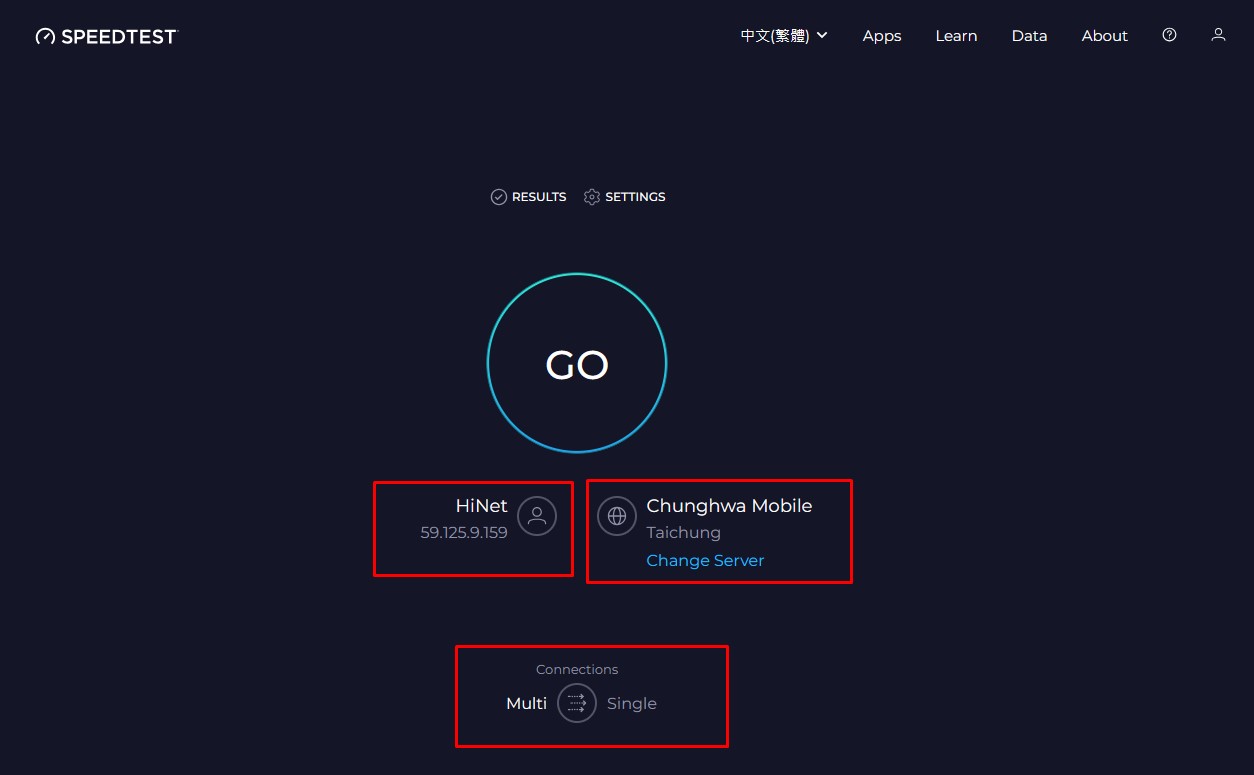Click the globe icon beside Chunghwa Mobile
This screenshot has width=1254, height=775.
coord(617,516)
